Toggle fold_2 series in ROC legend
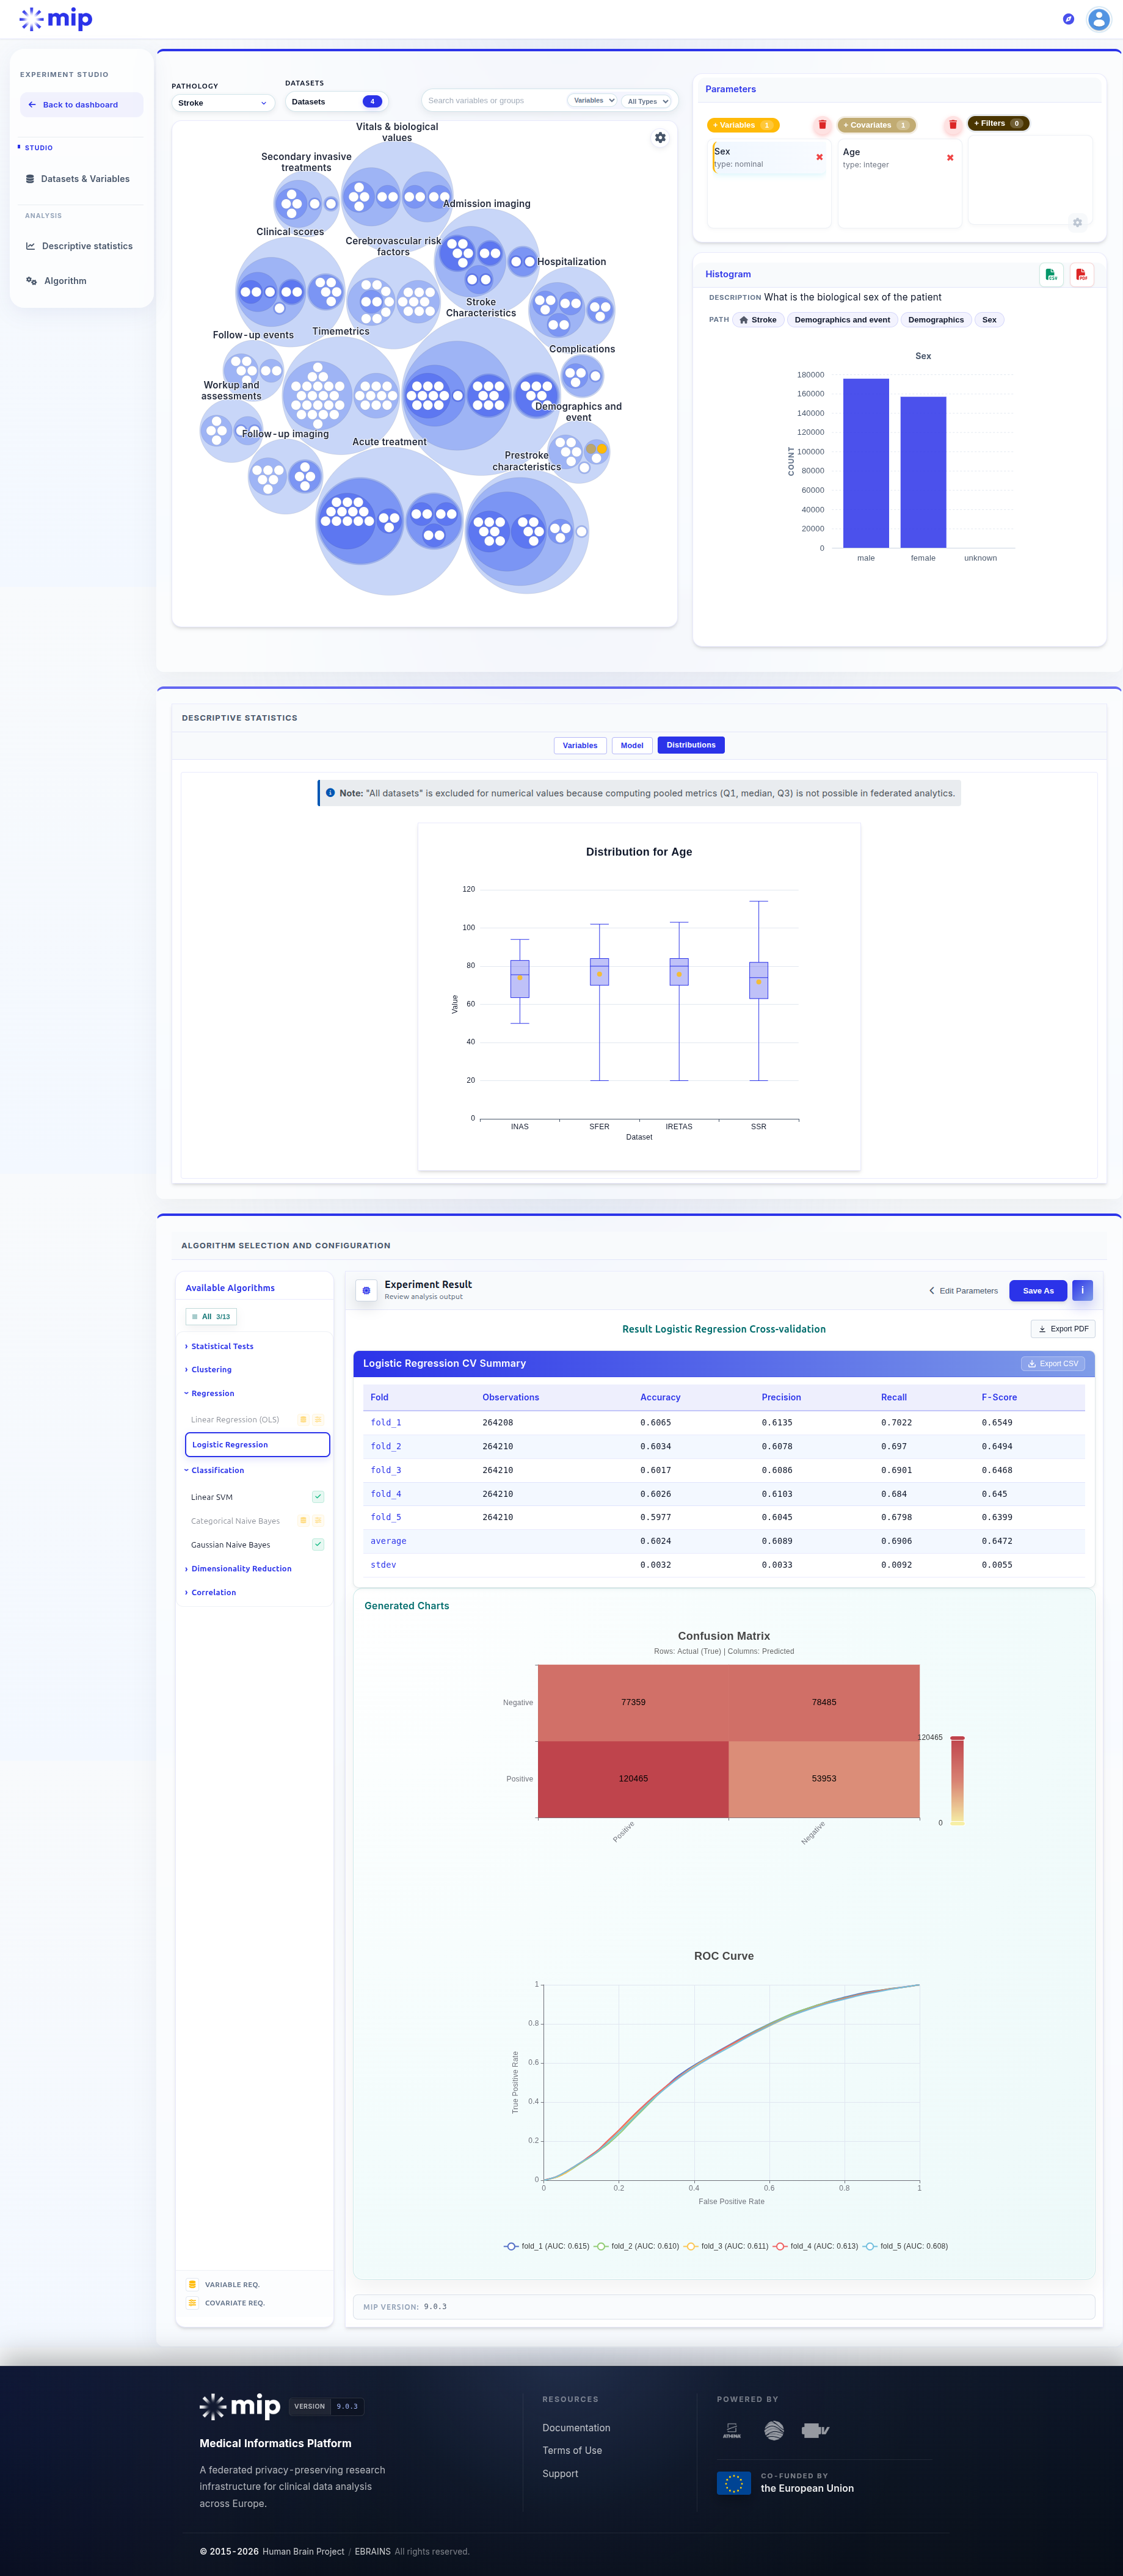 [637, 2246]
